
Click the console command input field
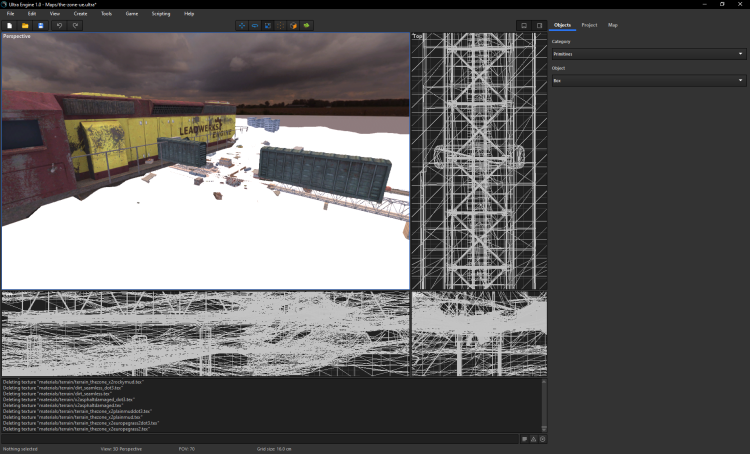click(258, 439)
